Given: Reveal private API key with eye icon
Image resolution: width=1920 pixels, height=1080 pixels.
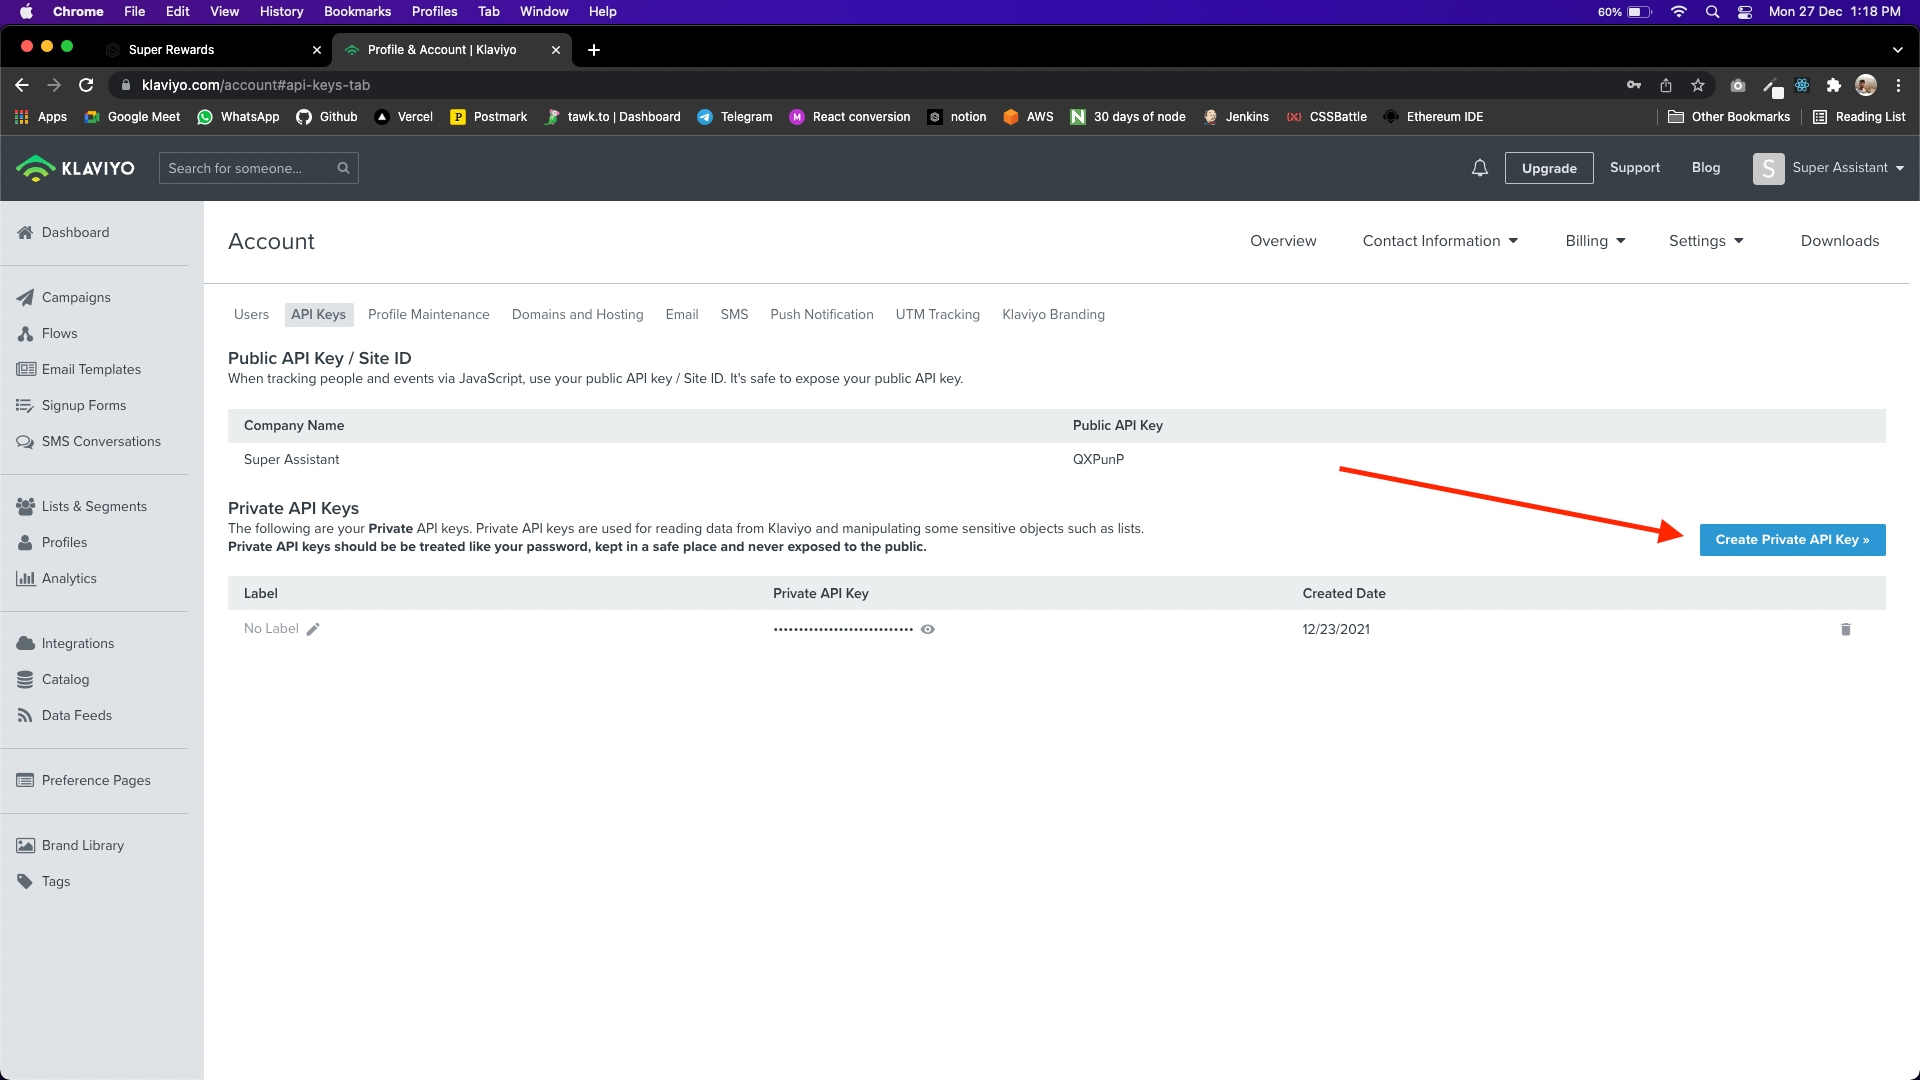Looking at the screenshot, I should (x=927, y=629).
